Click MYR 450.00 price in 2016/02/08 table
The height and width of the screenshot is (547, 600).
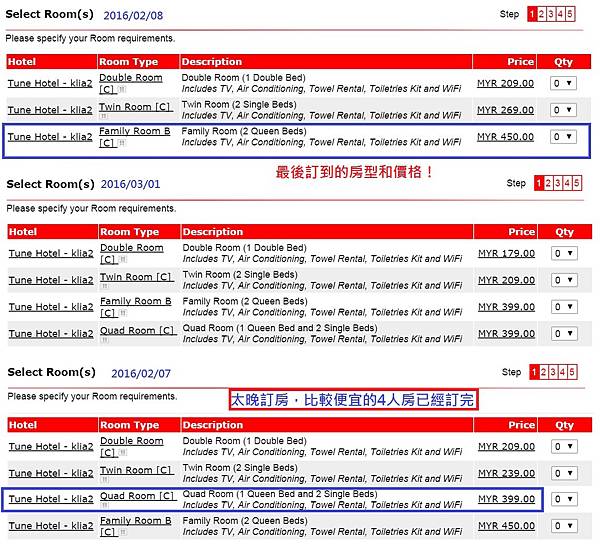pyautogui.click(x=505, y=137)
